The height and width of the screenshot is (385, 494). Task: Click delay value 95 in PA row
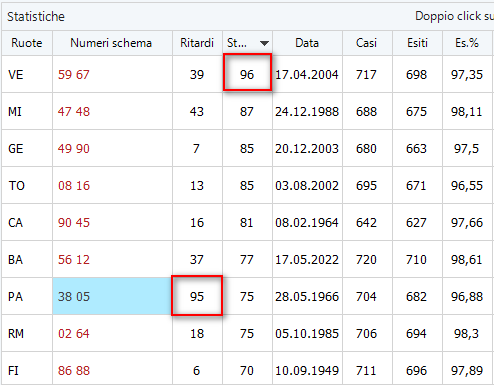(197, 296)
